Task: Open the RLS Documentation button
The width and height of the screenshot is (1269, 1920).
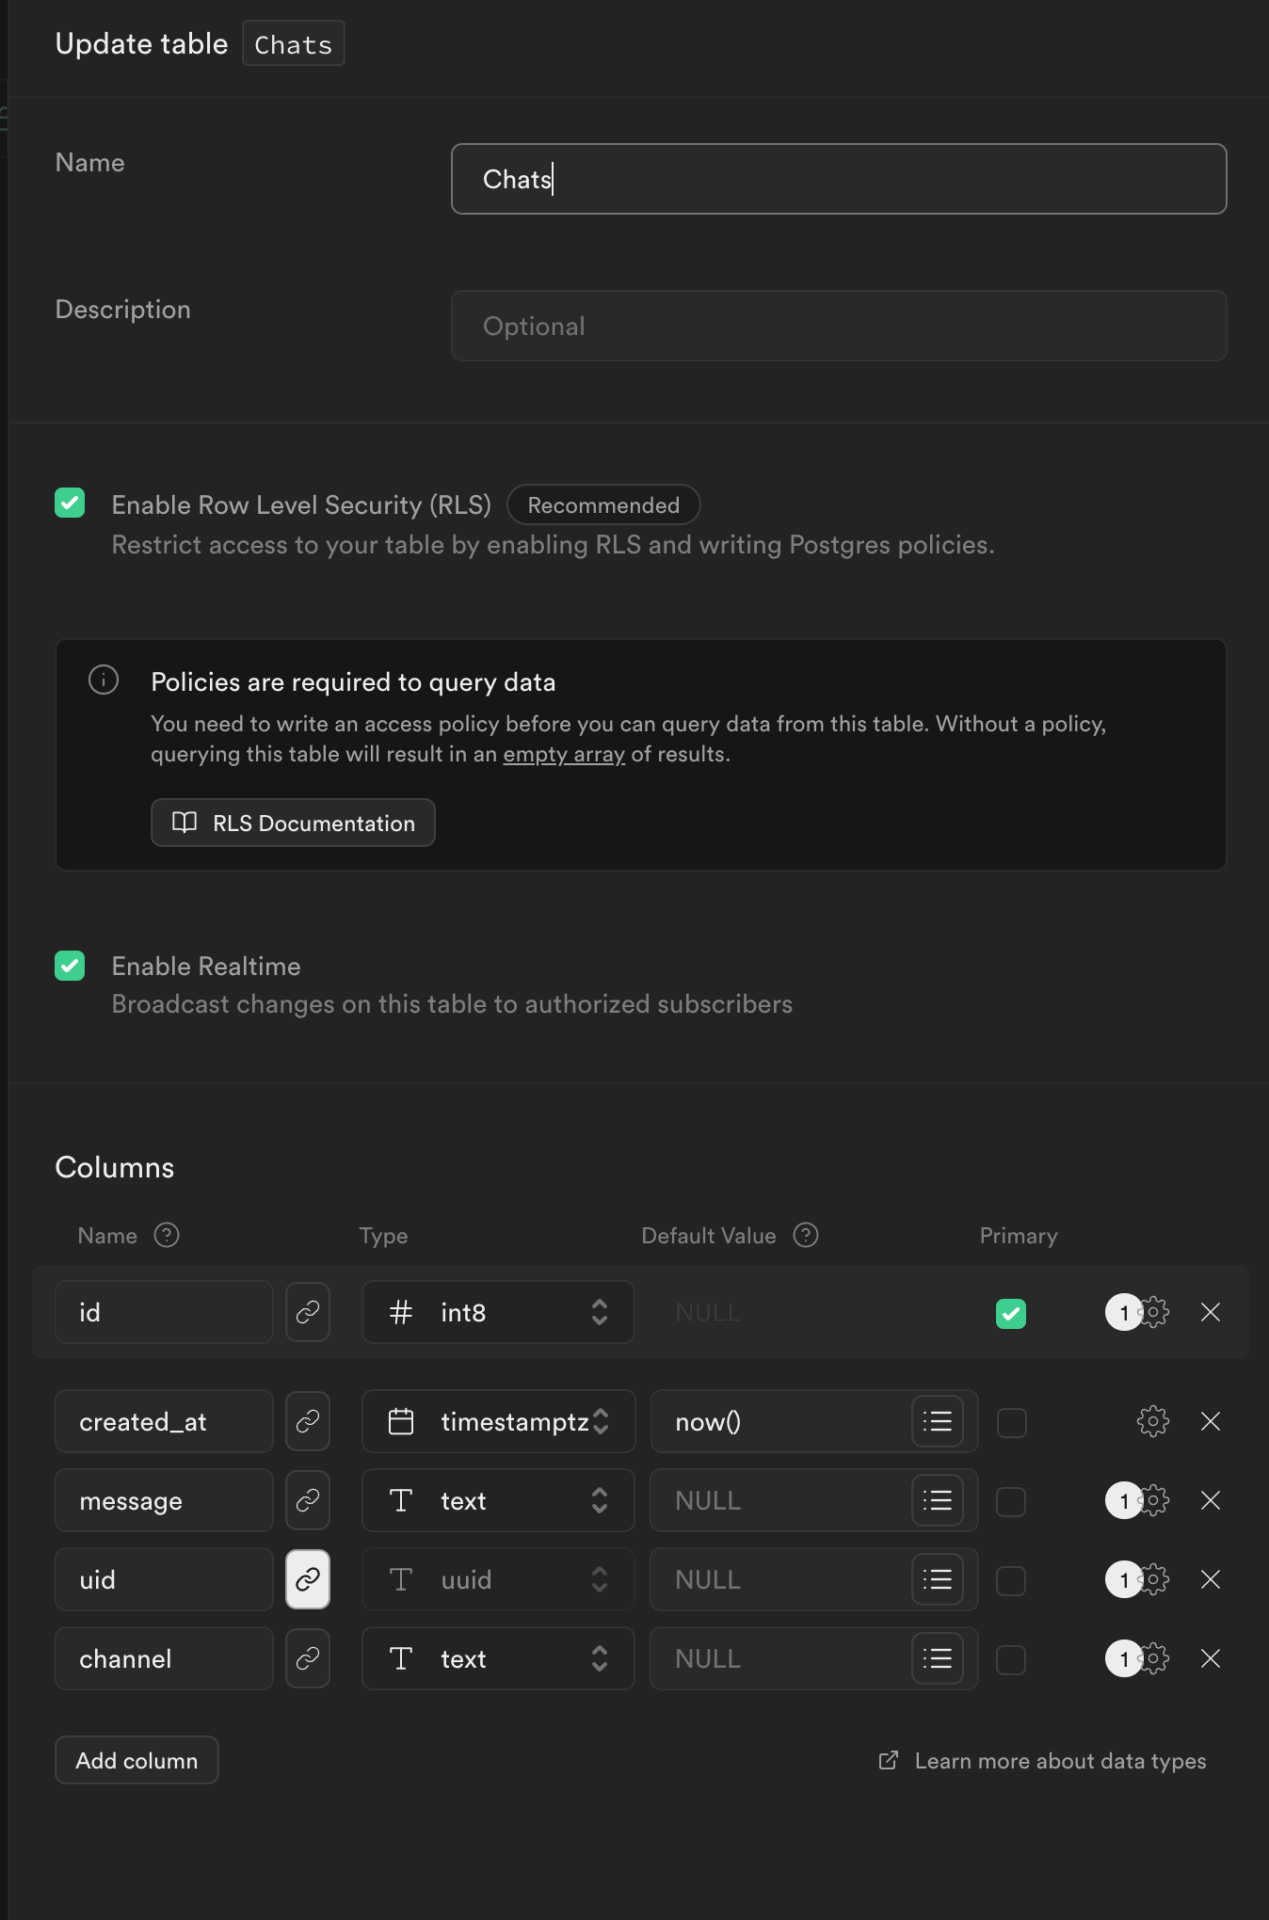Action: point(293,823)
